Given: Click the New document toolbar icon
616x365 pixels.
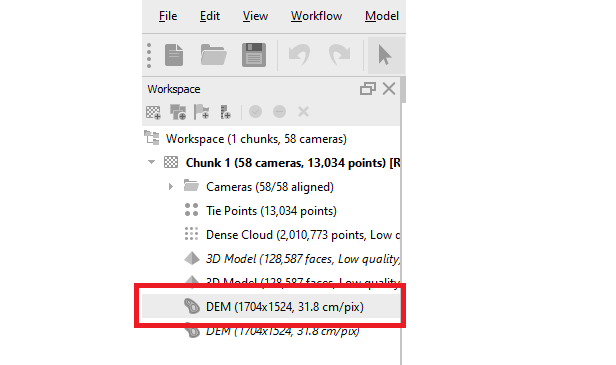Looking at the screenshot, I should [x=174, y=55].
